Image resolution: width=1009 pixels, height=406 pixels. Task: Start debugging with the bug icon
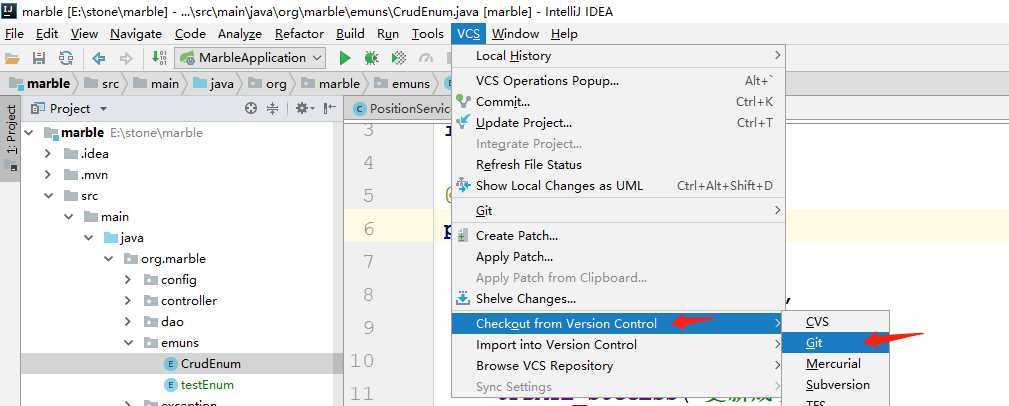pyautogui.click(x=371, y=58)
